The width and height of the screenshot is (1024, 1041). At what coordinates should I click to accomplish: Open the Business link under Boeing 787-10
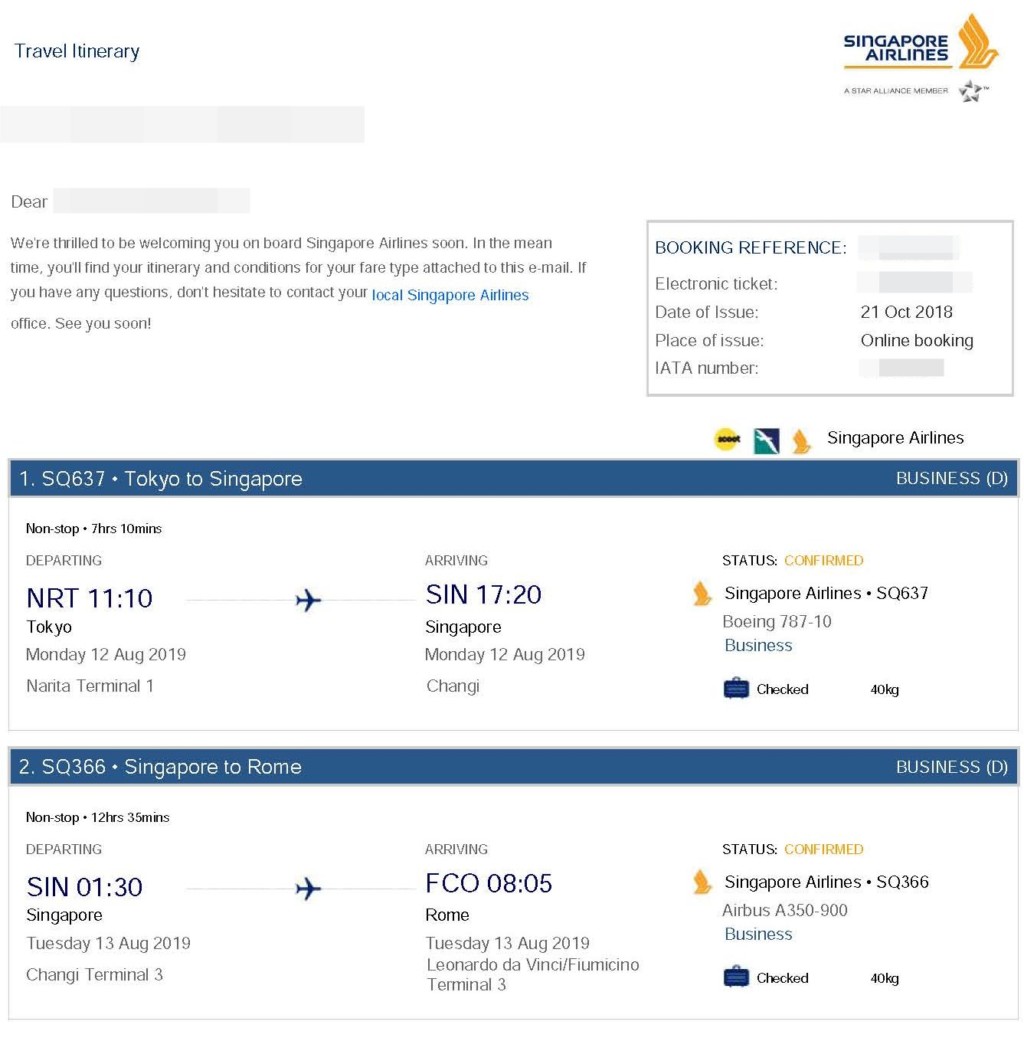coord(758,646)
